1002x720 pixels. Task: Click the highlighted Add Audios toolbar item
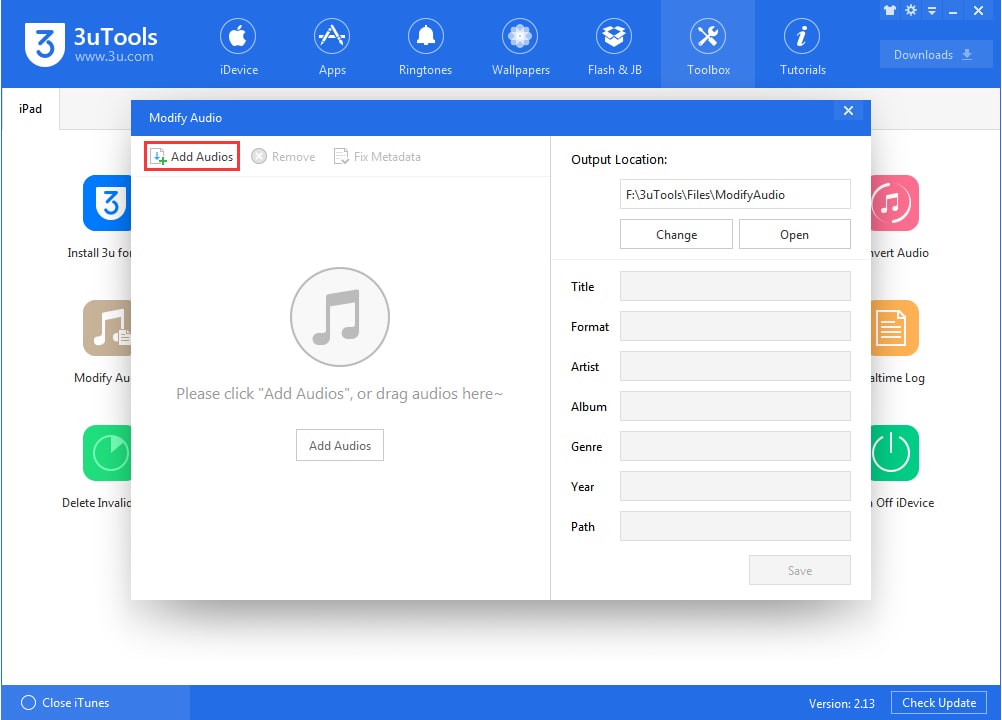point(191,156)
